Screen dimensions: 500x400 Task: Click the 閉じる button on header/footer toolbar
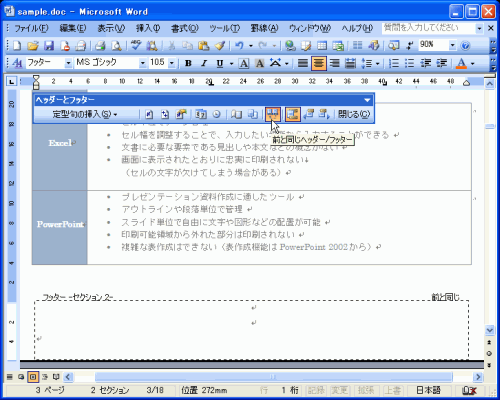coord(354,114)
